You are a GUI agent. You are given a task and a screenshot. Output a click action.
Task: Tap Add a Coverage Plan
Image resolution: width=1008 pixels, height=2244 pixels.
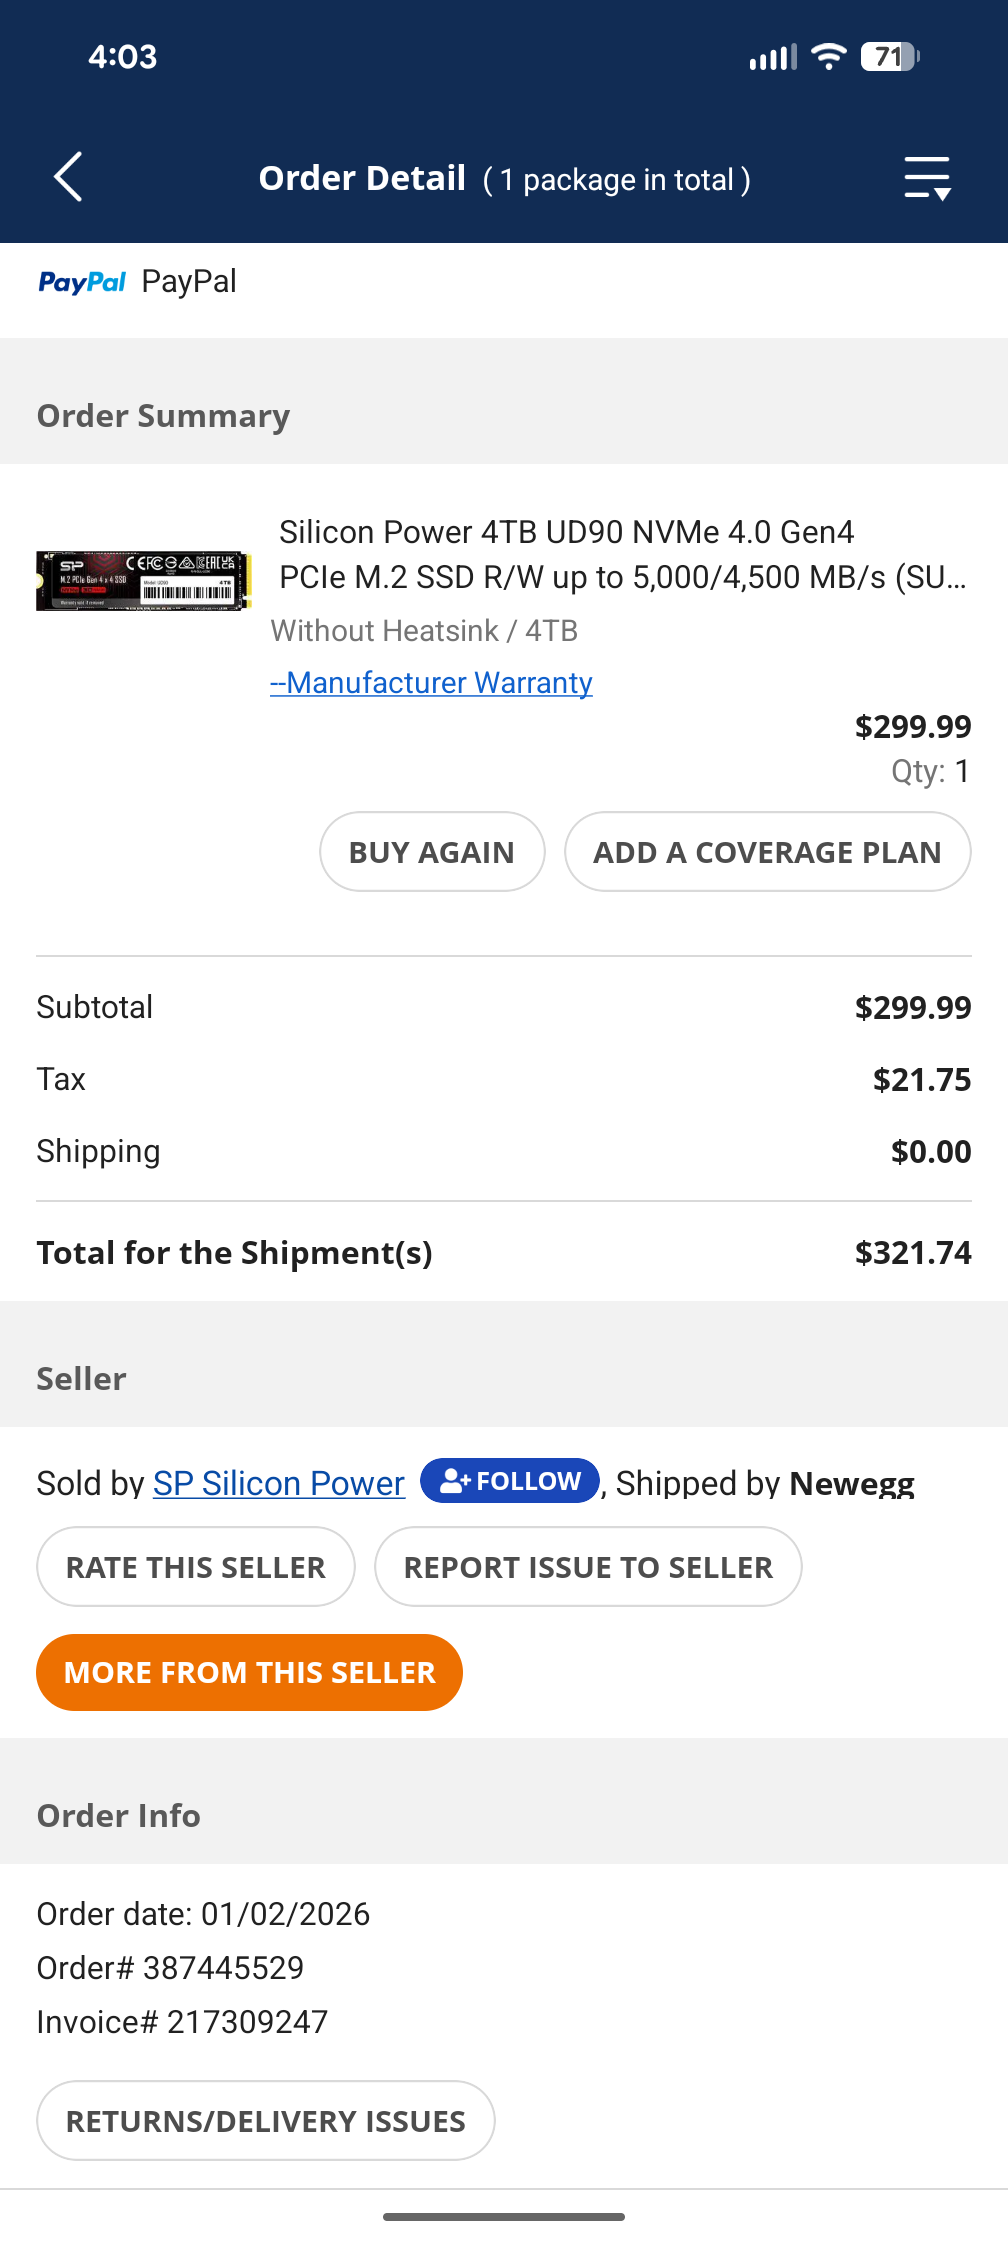pyautogui.click(x=767, y=852)
